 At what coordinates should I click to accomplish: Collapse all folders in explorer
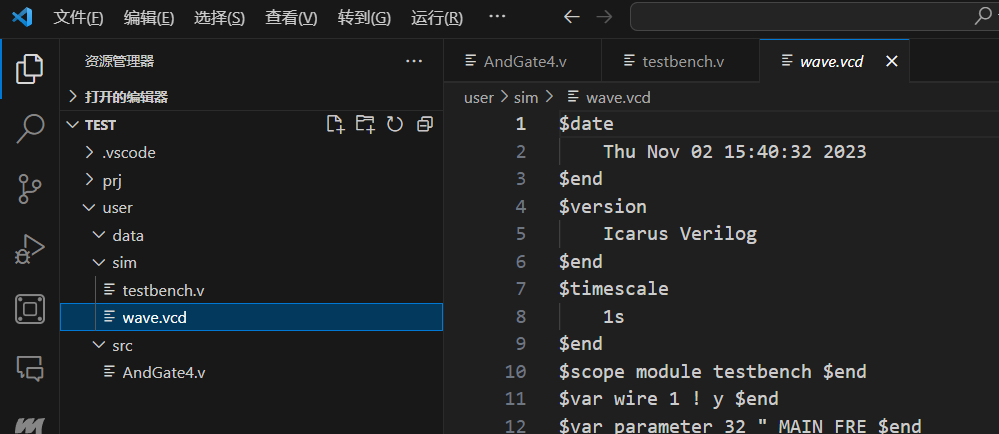point(425,124)
